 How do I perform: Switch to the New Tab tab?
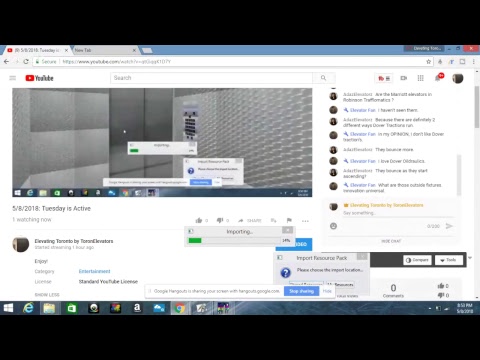[104, 50]
